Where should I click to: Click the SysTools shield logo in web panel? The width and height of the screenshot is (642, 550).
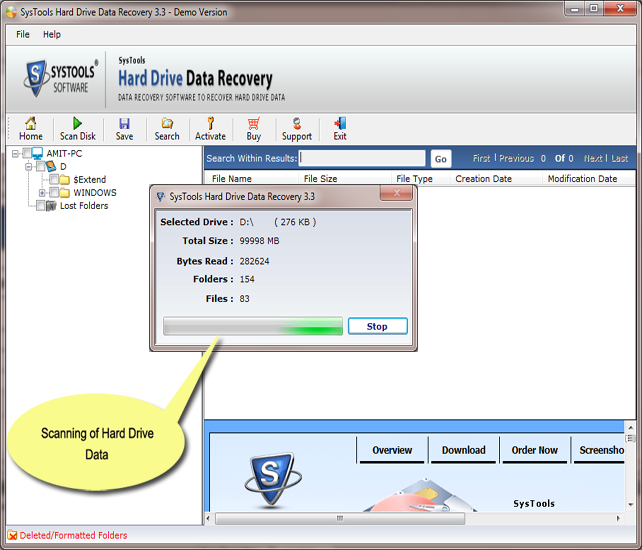pyautogui.click(x=273, y=479)
